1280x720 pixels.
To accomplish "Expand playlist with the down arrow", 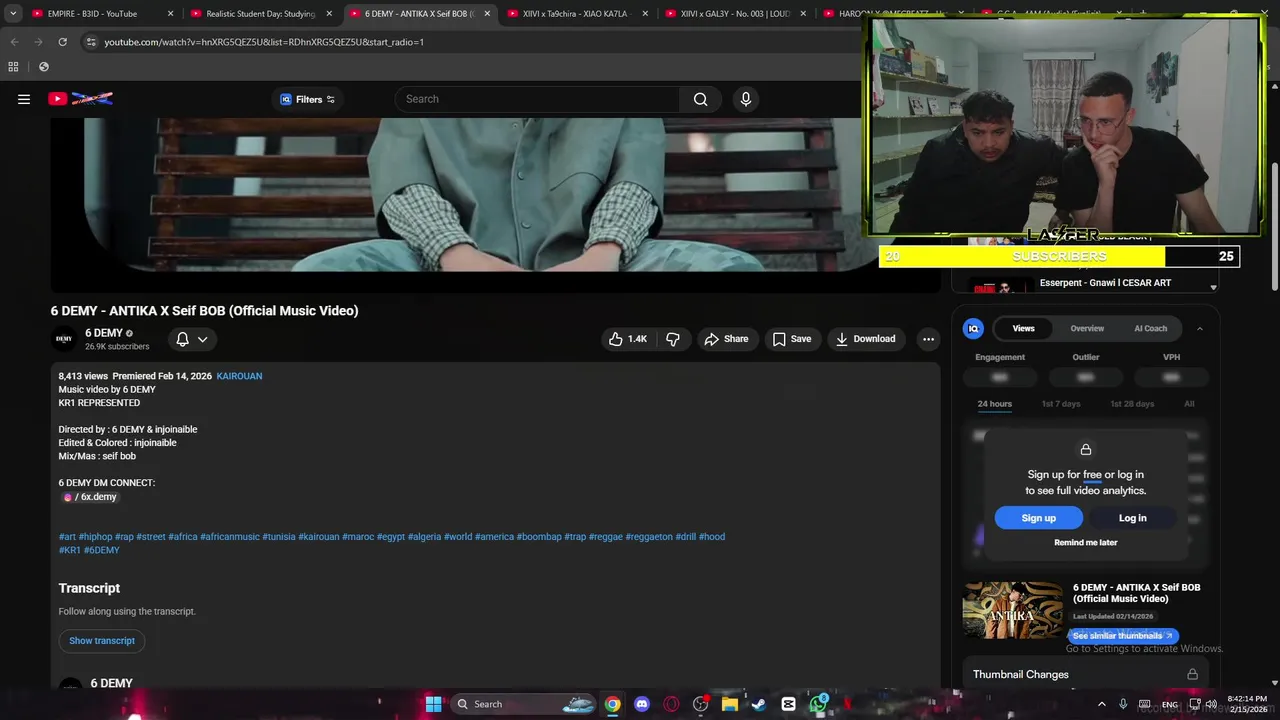I will click(1213, 288).
